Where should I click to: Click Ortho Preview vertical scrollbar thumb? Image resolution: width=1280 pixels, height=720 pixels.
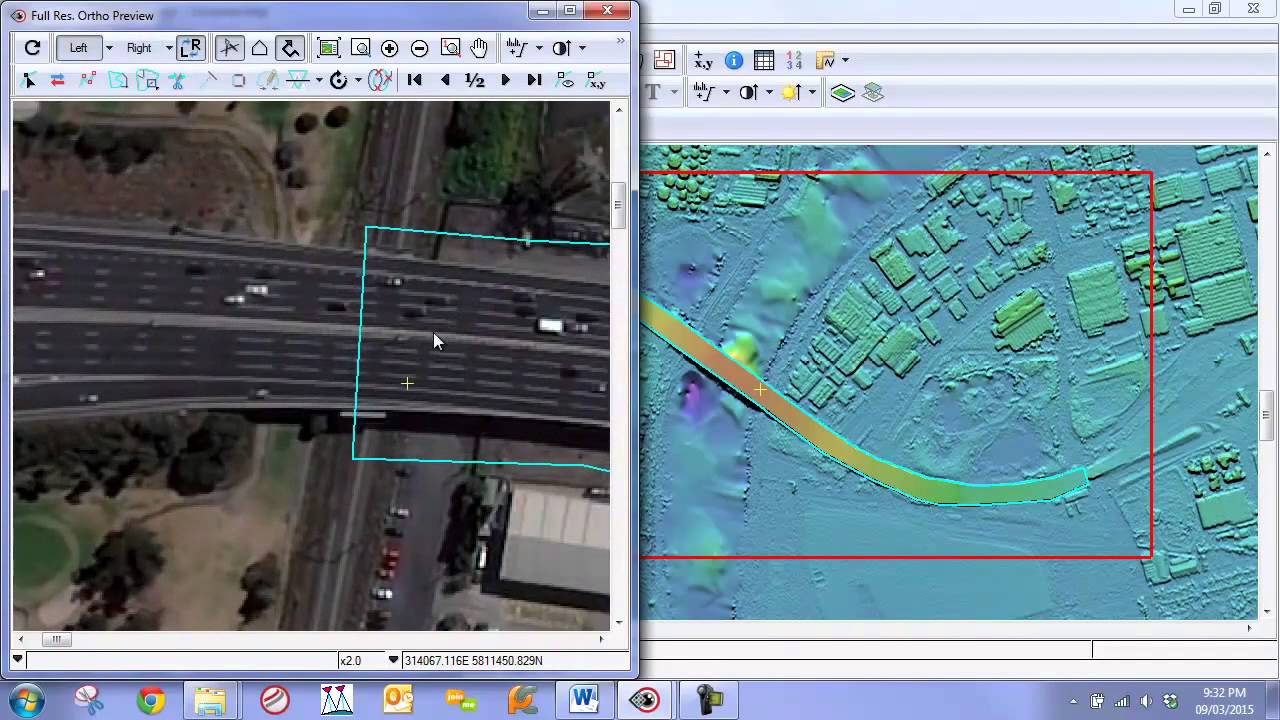tap(619, 206)
